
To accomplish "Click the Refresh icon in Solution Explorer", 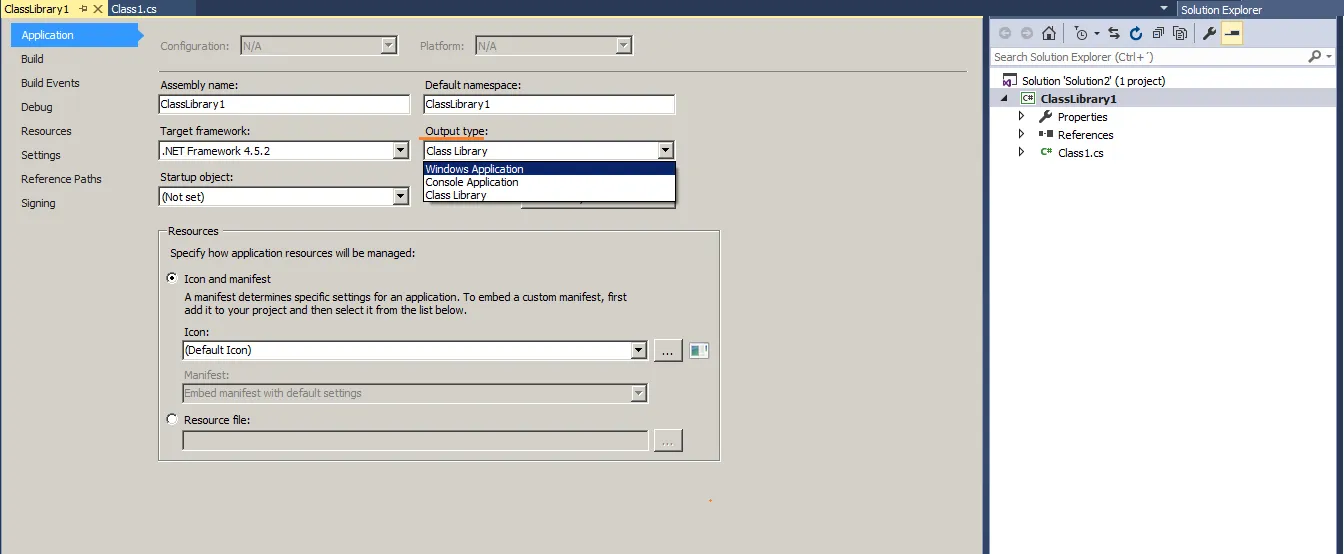I will pos(1136,33).
